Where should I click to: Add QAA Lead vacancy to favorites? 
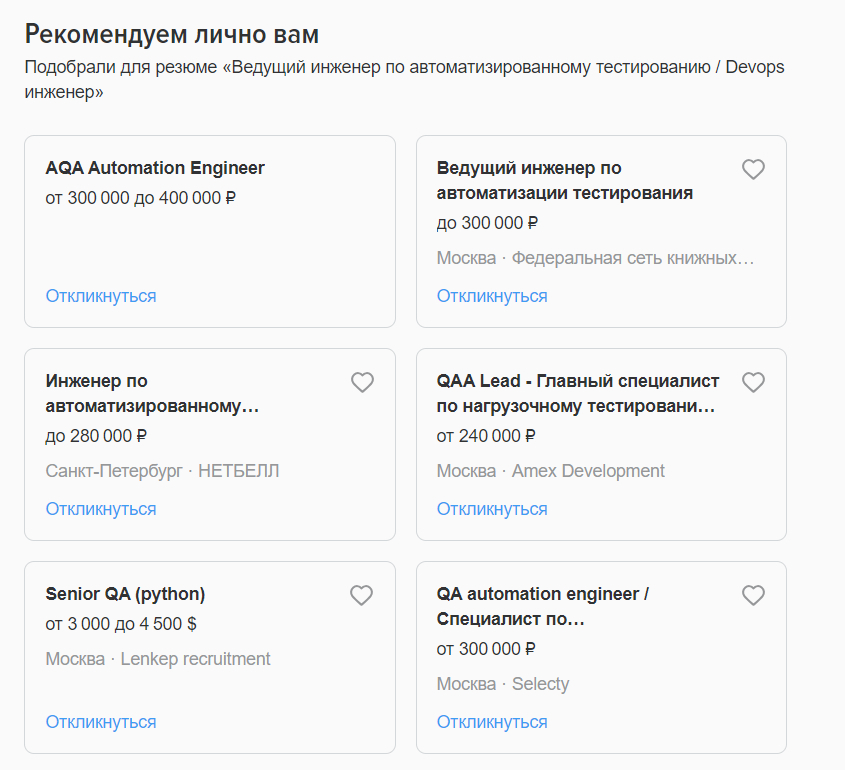click(x=753, y=382)
